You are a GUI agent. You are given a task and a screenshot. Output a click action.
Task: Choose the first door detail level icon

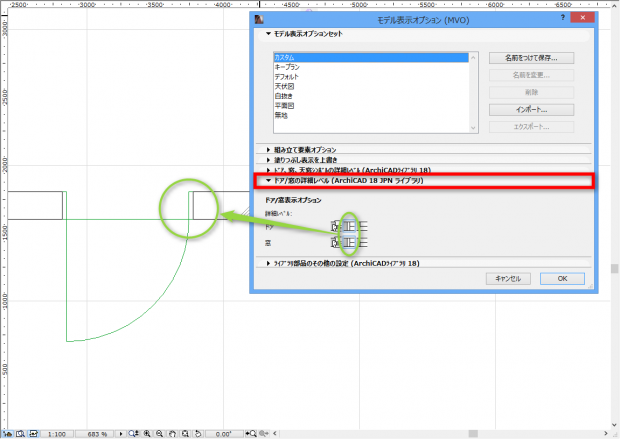click(x=336, y=226)
